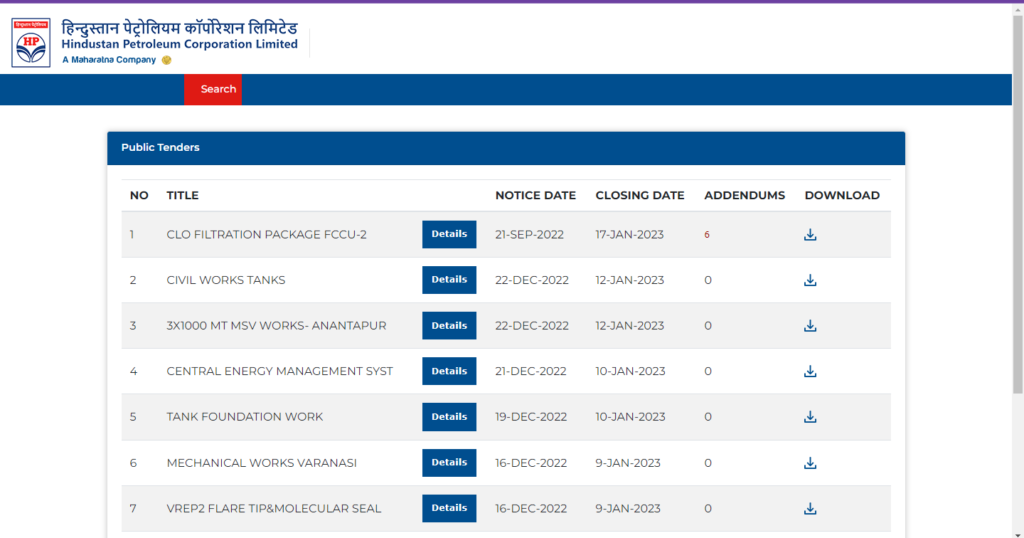Click Hindustan Petroleum Corporation Limited title

[x=179, y=44]
